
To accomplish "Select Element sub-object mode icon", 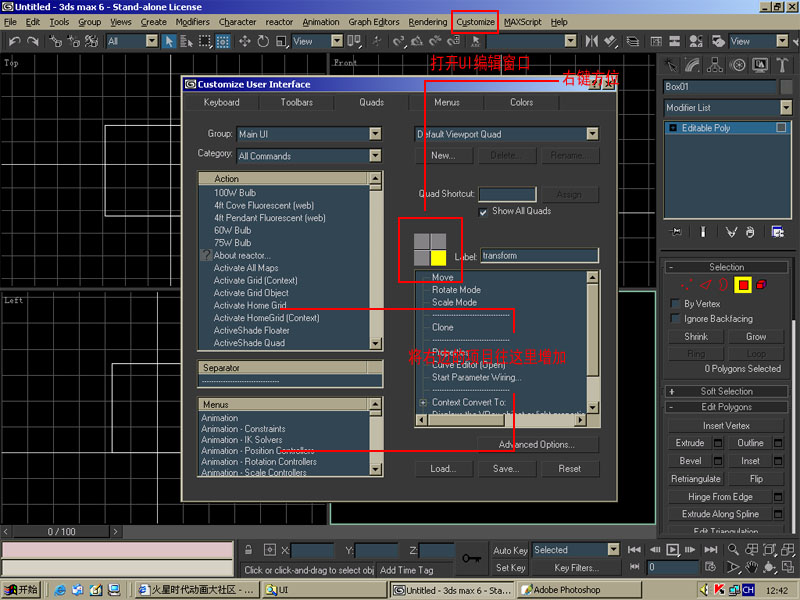I will pyautogui.click(x=762, y=286).
